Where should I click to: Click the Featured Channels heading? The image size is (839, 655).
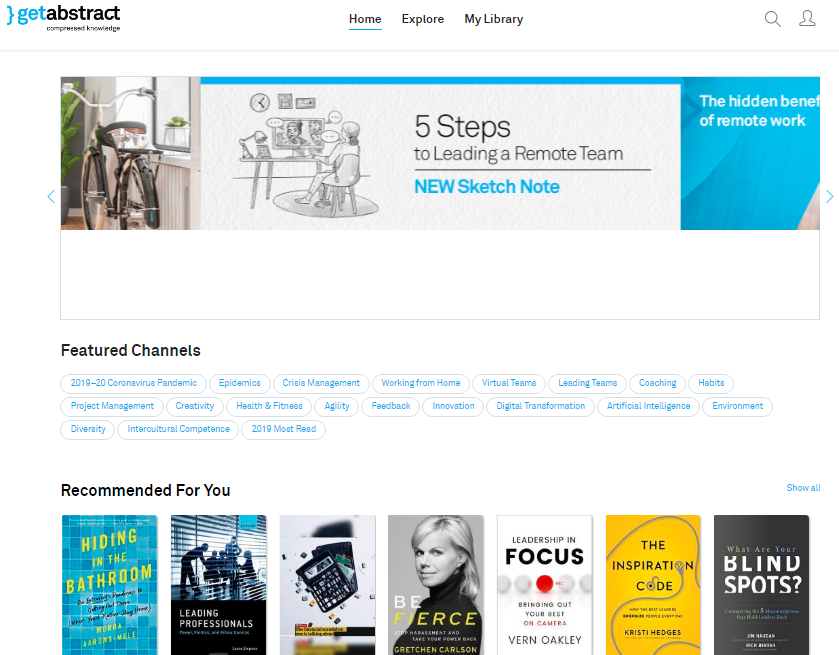click(x=131, y=351)
